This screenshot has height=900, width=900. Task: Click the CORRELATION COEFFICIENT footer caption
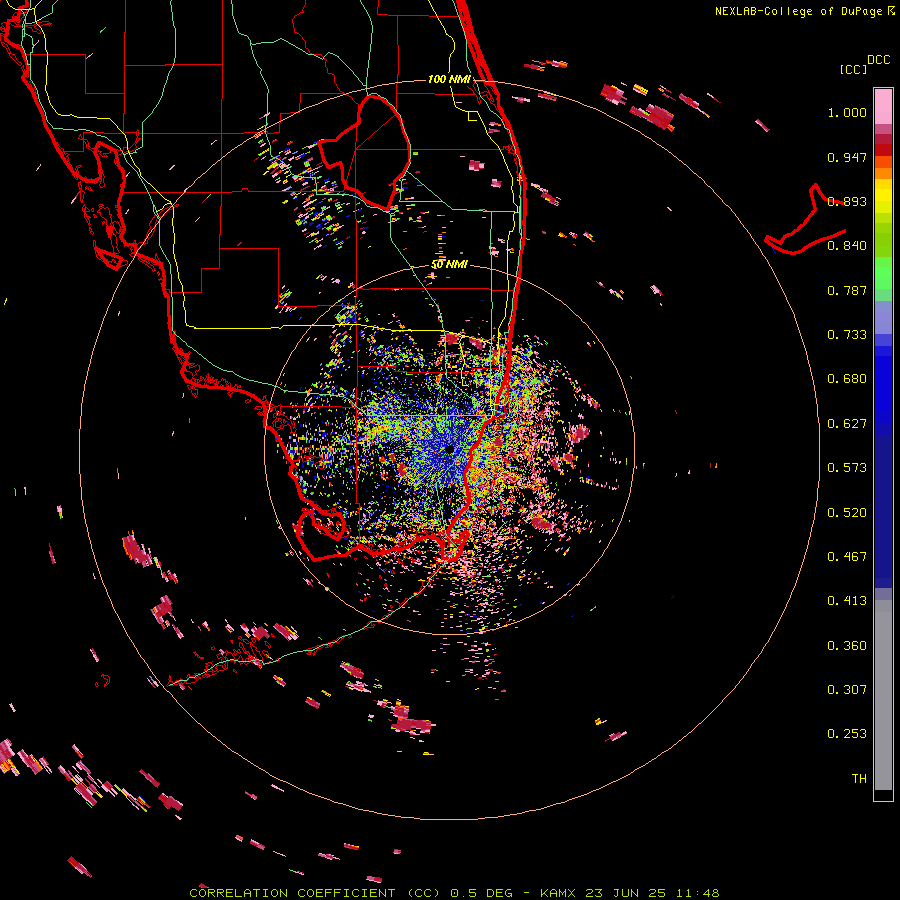pyautogui.click(x=454, y=893)
